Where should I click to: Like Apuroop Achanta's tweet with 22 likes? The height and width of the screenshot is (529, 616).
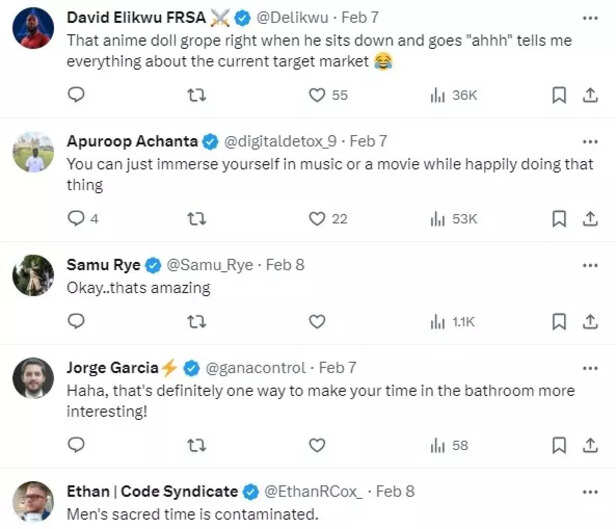(317, 218)
